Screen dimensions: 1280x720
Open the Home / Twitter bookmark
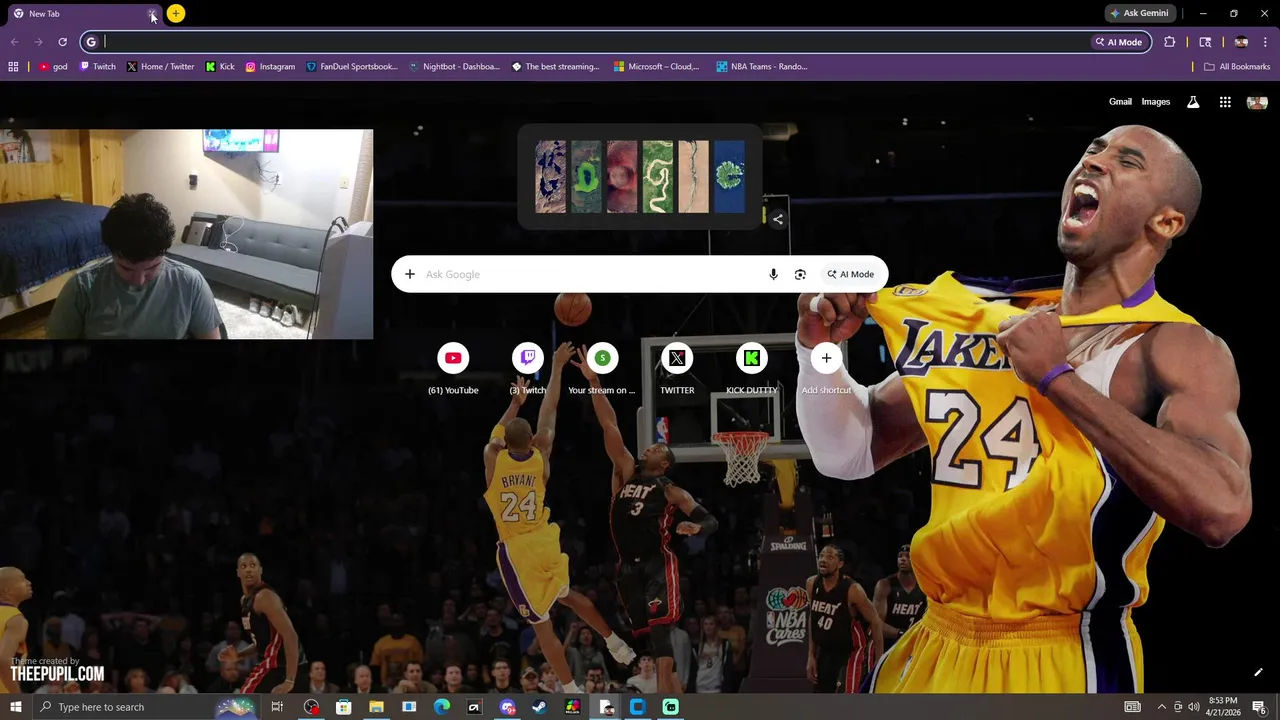[160, 67]
